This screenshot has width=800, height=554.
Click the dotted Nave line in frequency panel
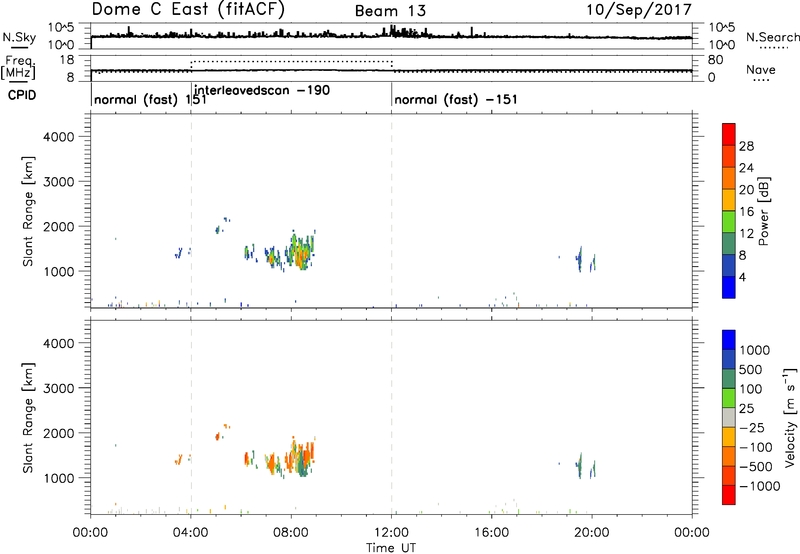coord(291,61)
